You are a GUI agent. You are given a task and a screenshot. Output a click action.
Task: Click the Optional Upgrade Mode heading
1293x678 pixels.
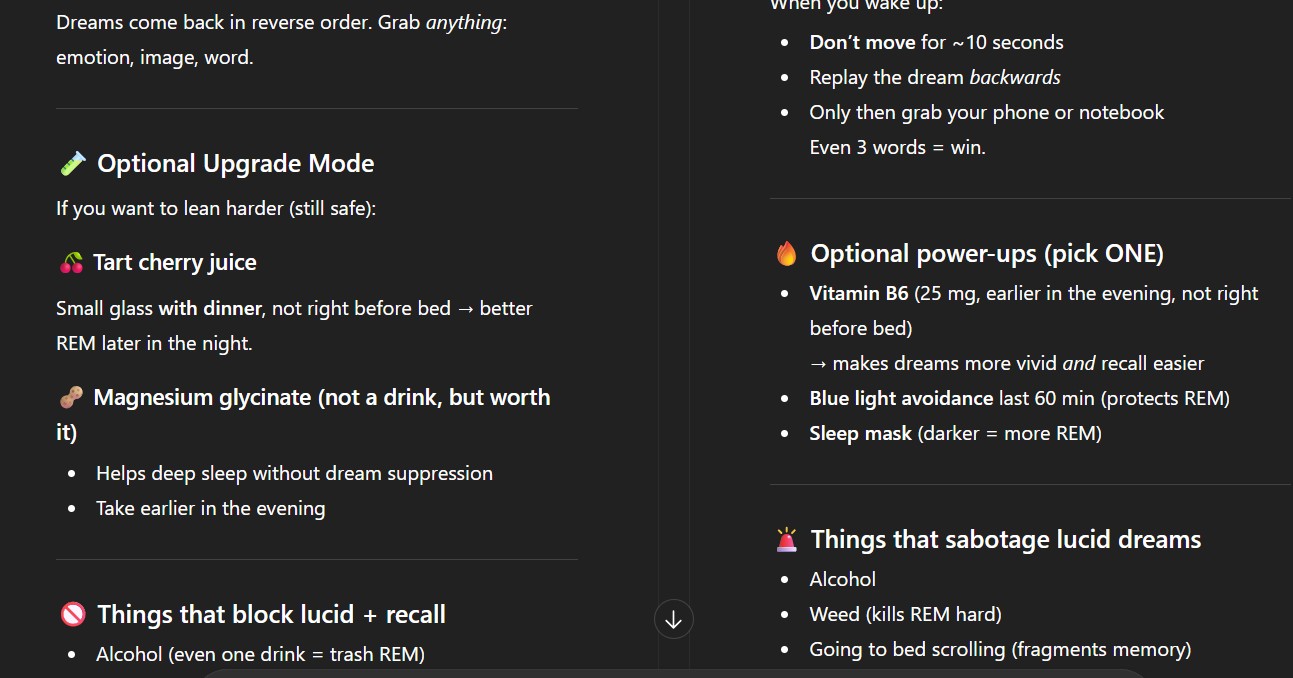click(236, 164)
